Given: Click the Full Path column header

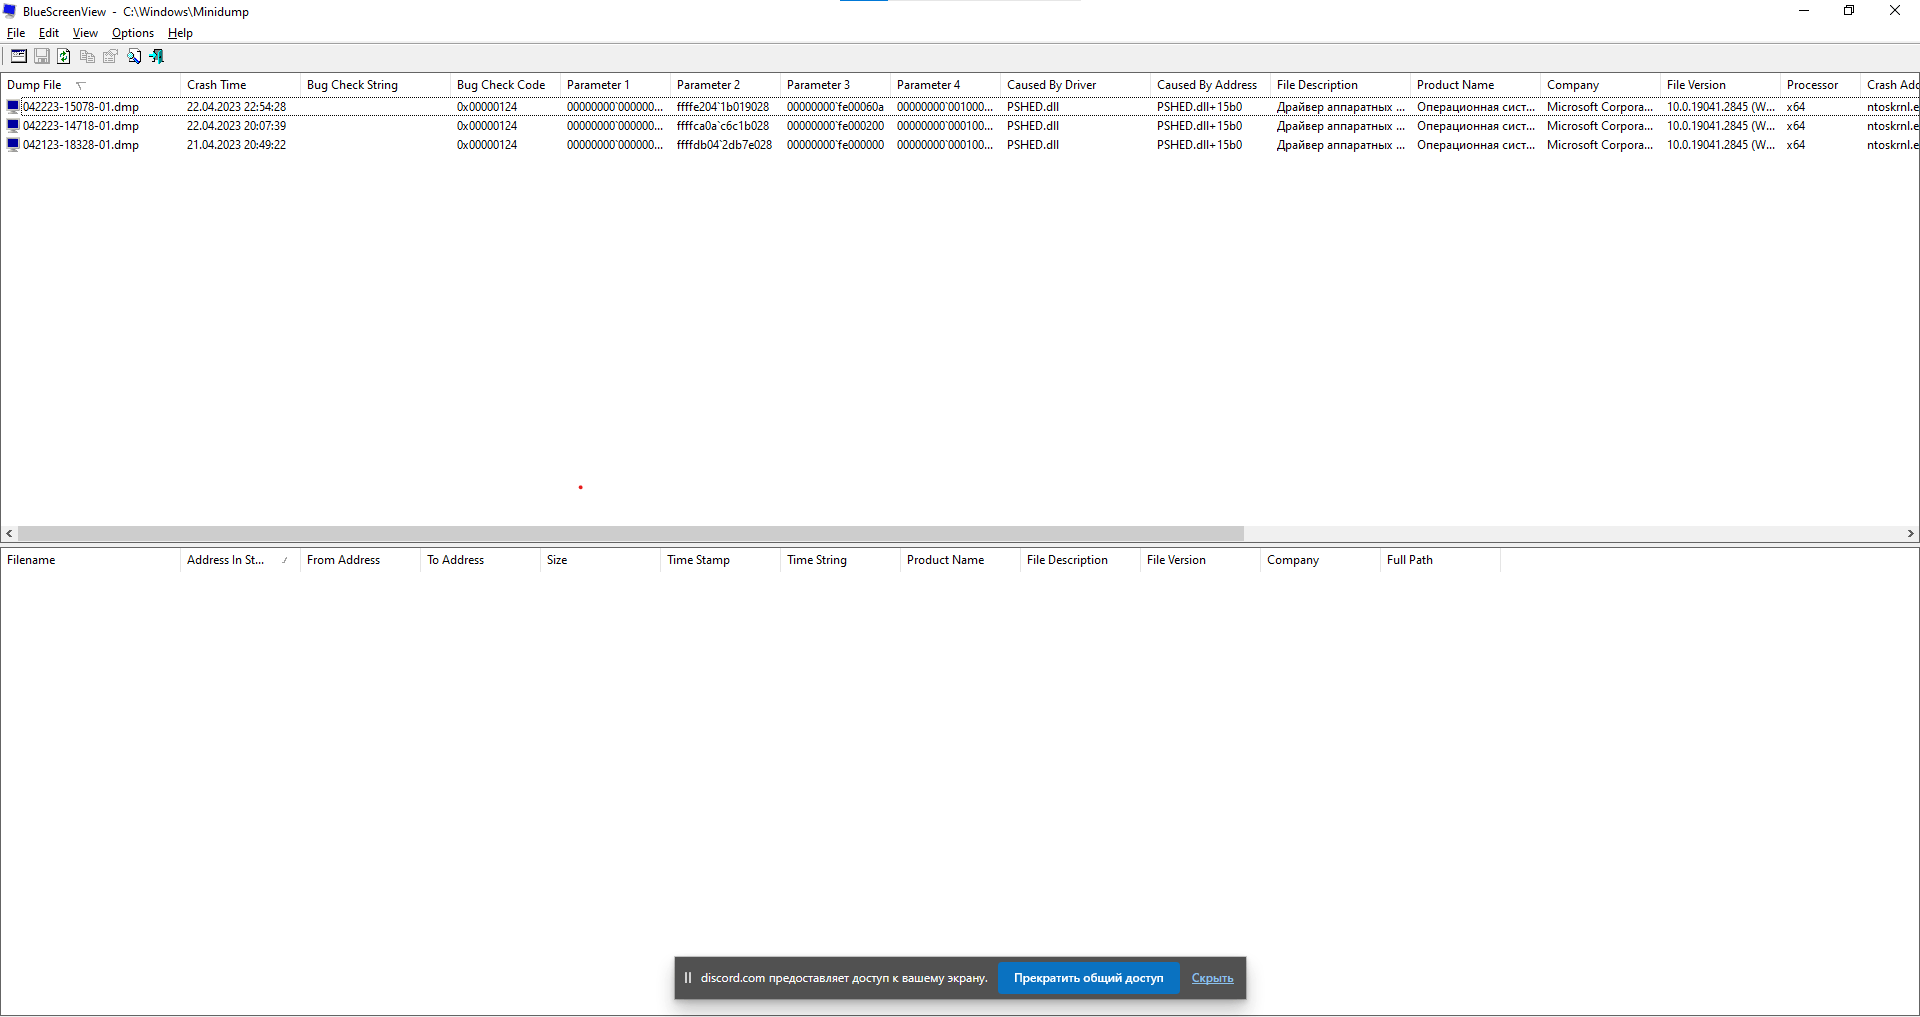Looking at the screenshot, I should [x=1440, y=560].
